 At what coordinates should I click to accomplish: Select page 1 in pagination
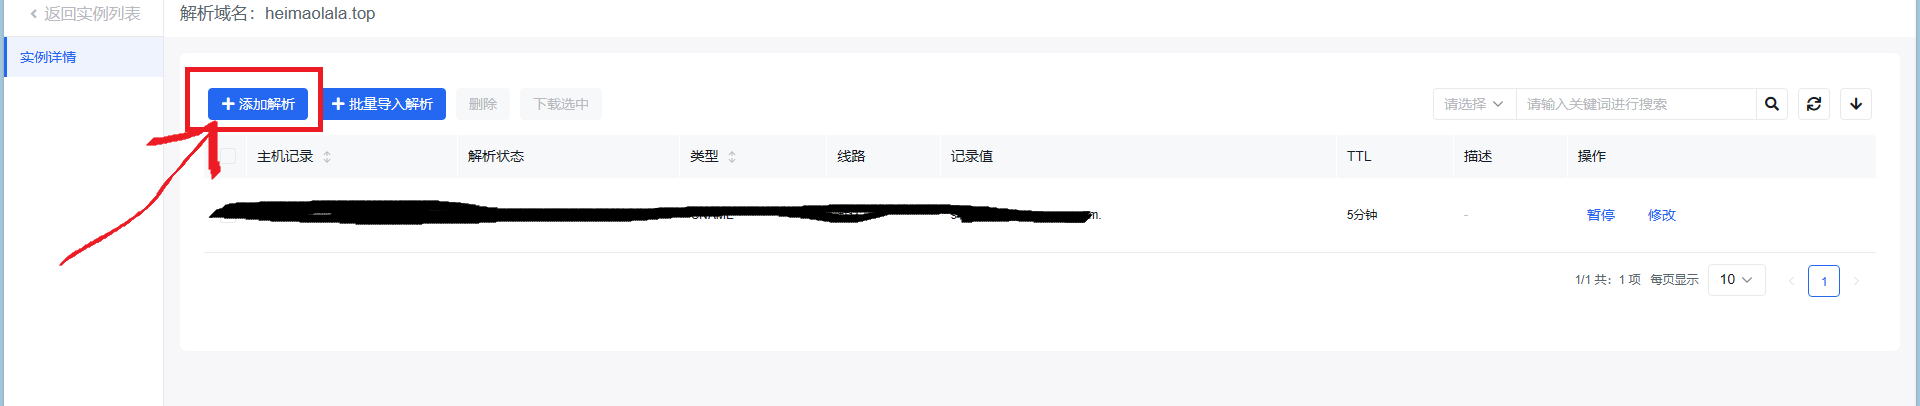[1824, 281]
